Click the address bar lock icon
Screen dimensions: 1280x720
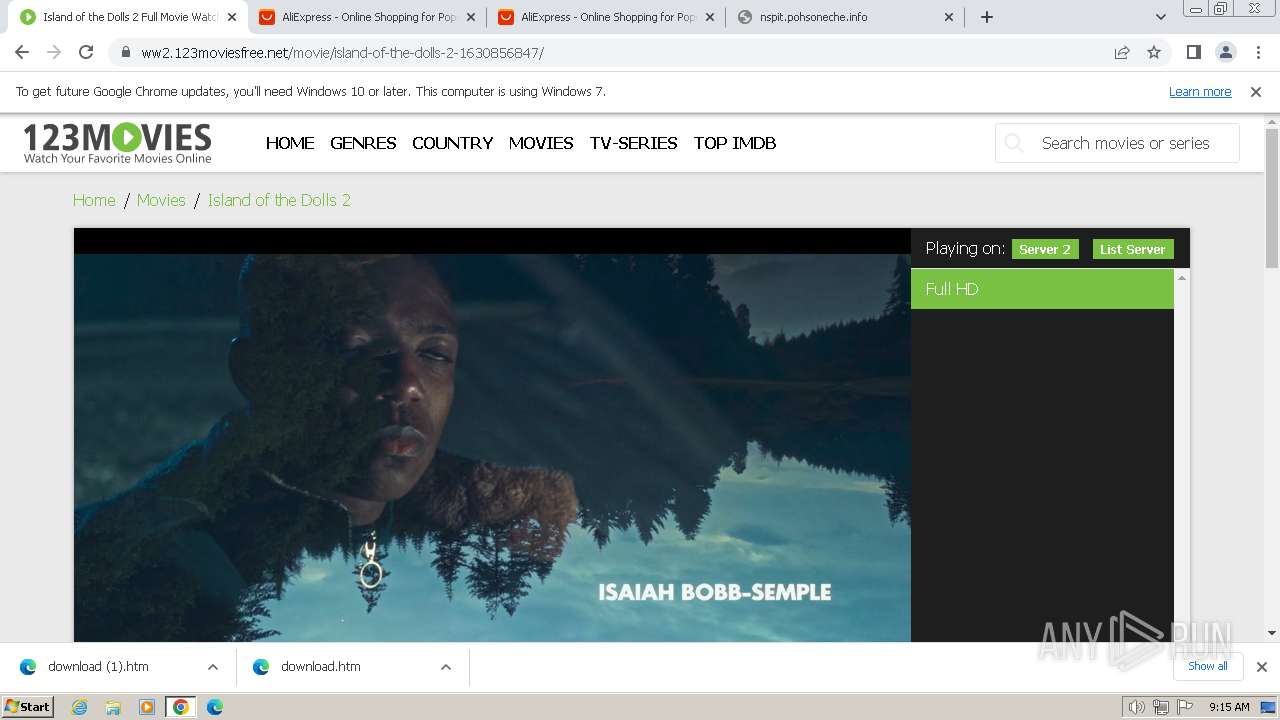[125, 53]
